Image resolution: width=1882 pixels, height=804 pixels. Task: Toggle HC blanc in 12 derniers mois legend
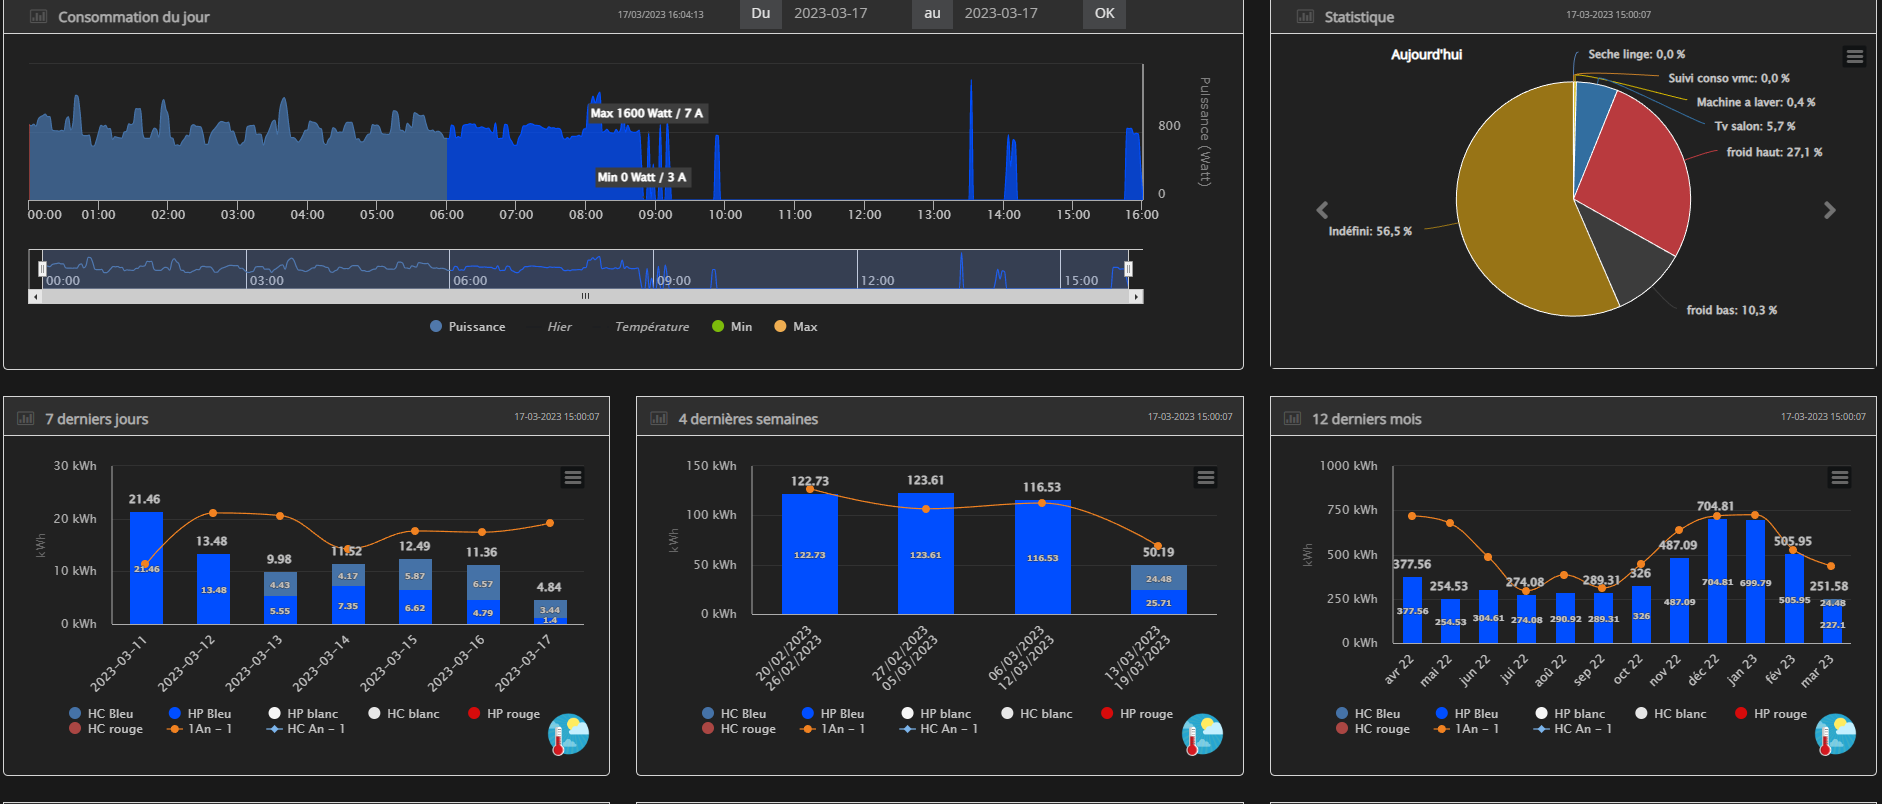(1671, 714)
